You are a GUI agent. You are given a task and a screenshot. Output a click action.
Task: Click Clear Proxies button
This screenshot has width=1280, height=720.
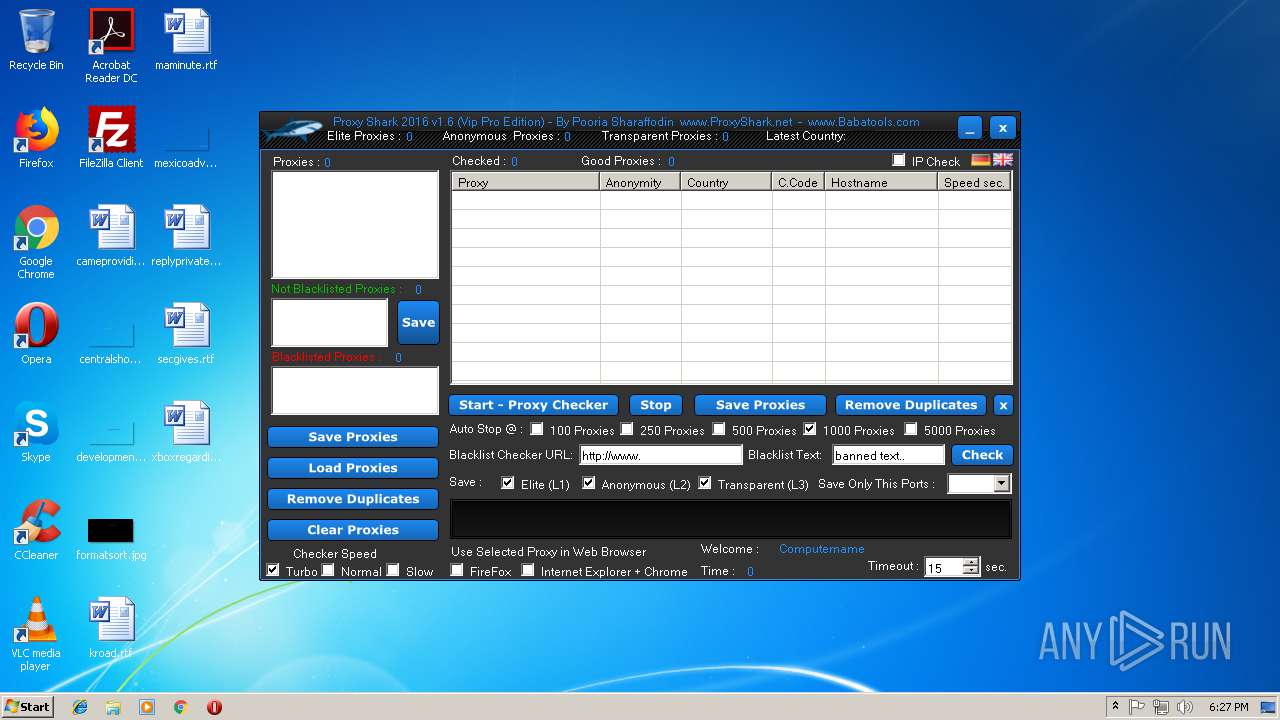point(353,530)
